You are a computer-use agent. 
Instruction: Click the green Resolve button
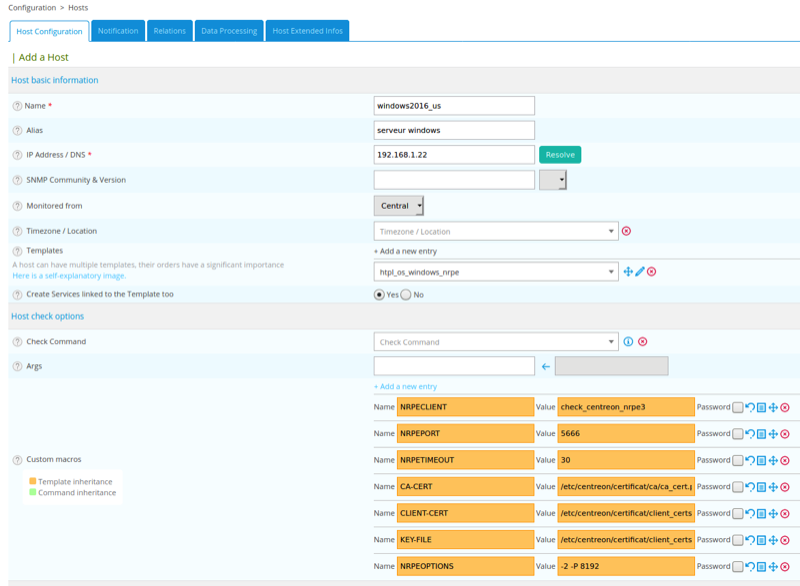tap(560, 155)
